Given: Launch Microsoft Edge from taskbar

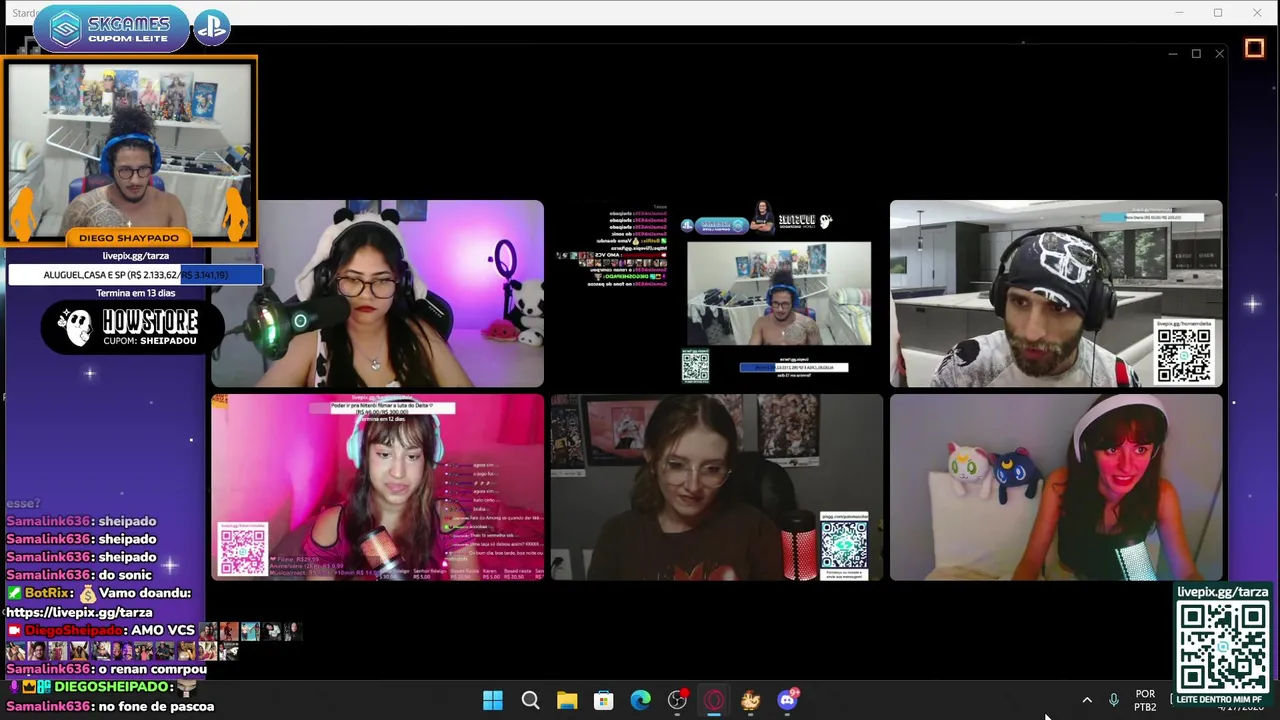Looking at the screenshot, I should [x=641, y=701].
